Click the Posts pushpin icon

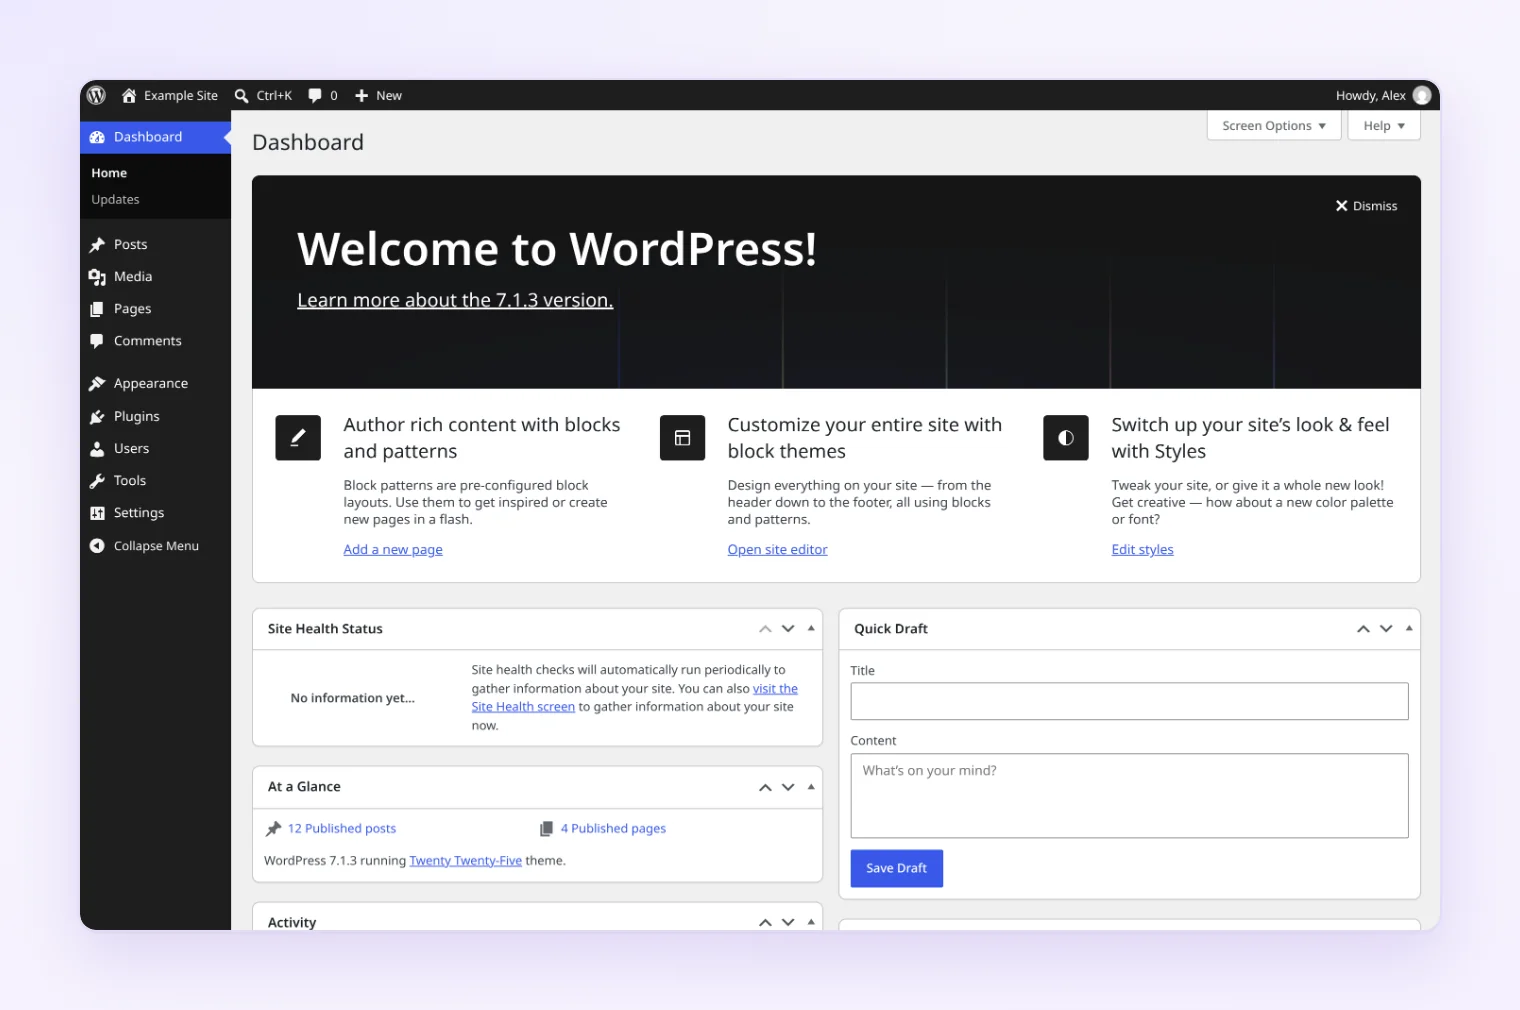97,245
